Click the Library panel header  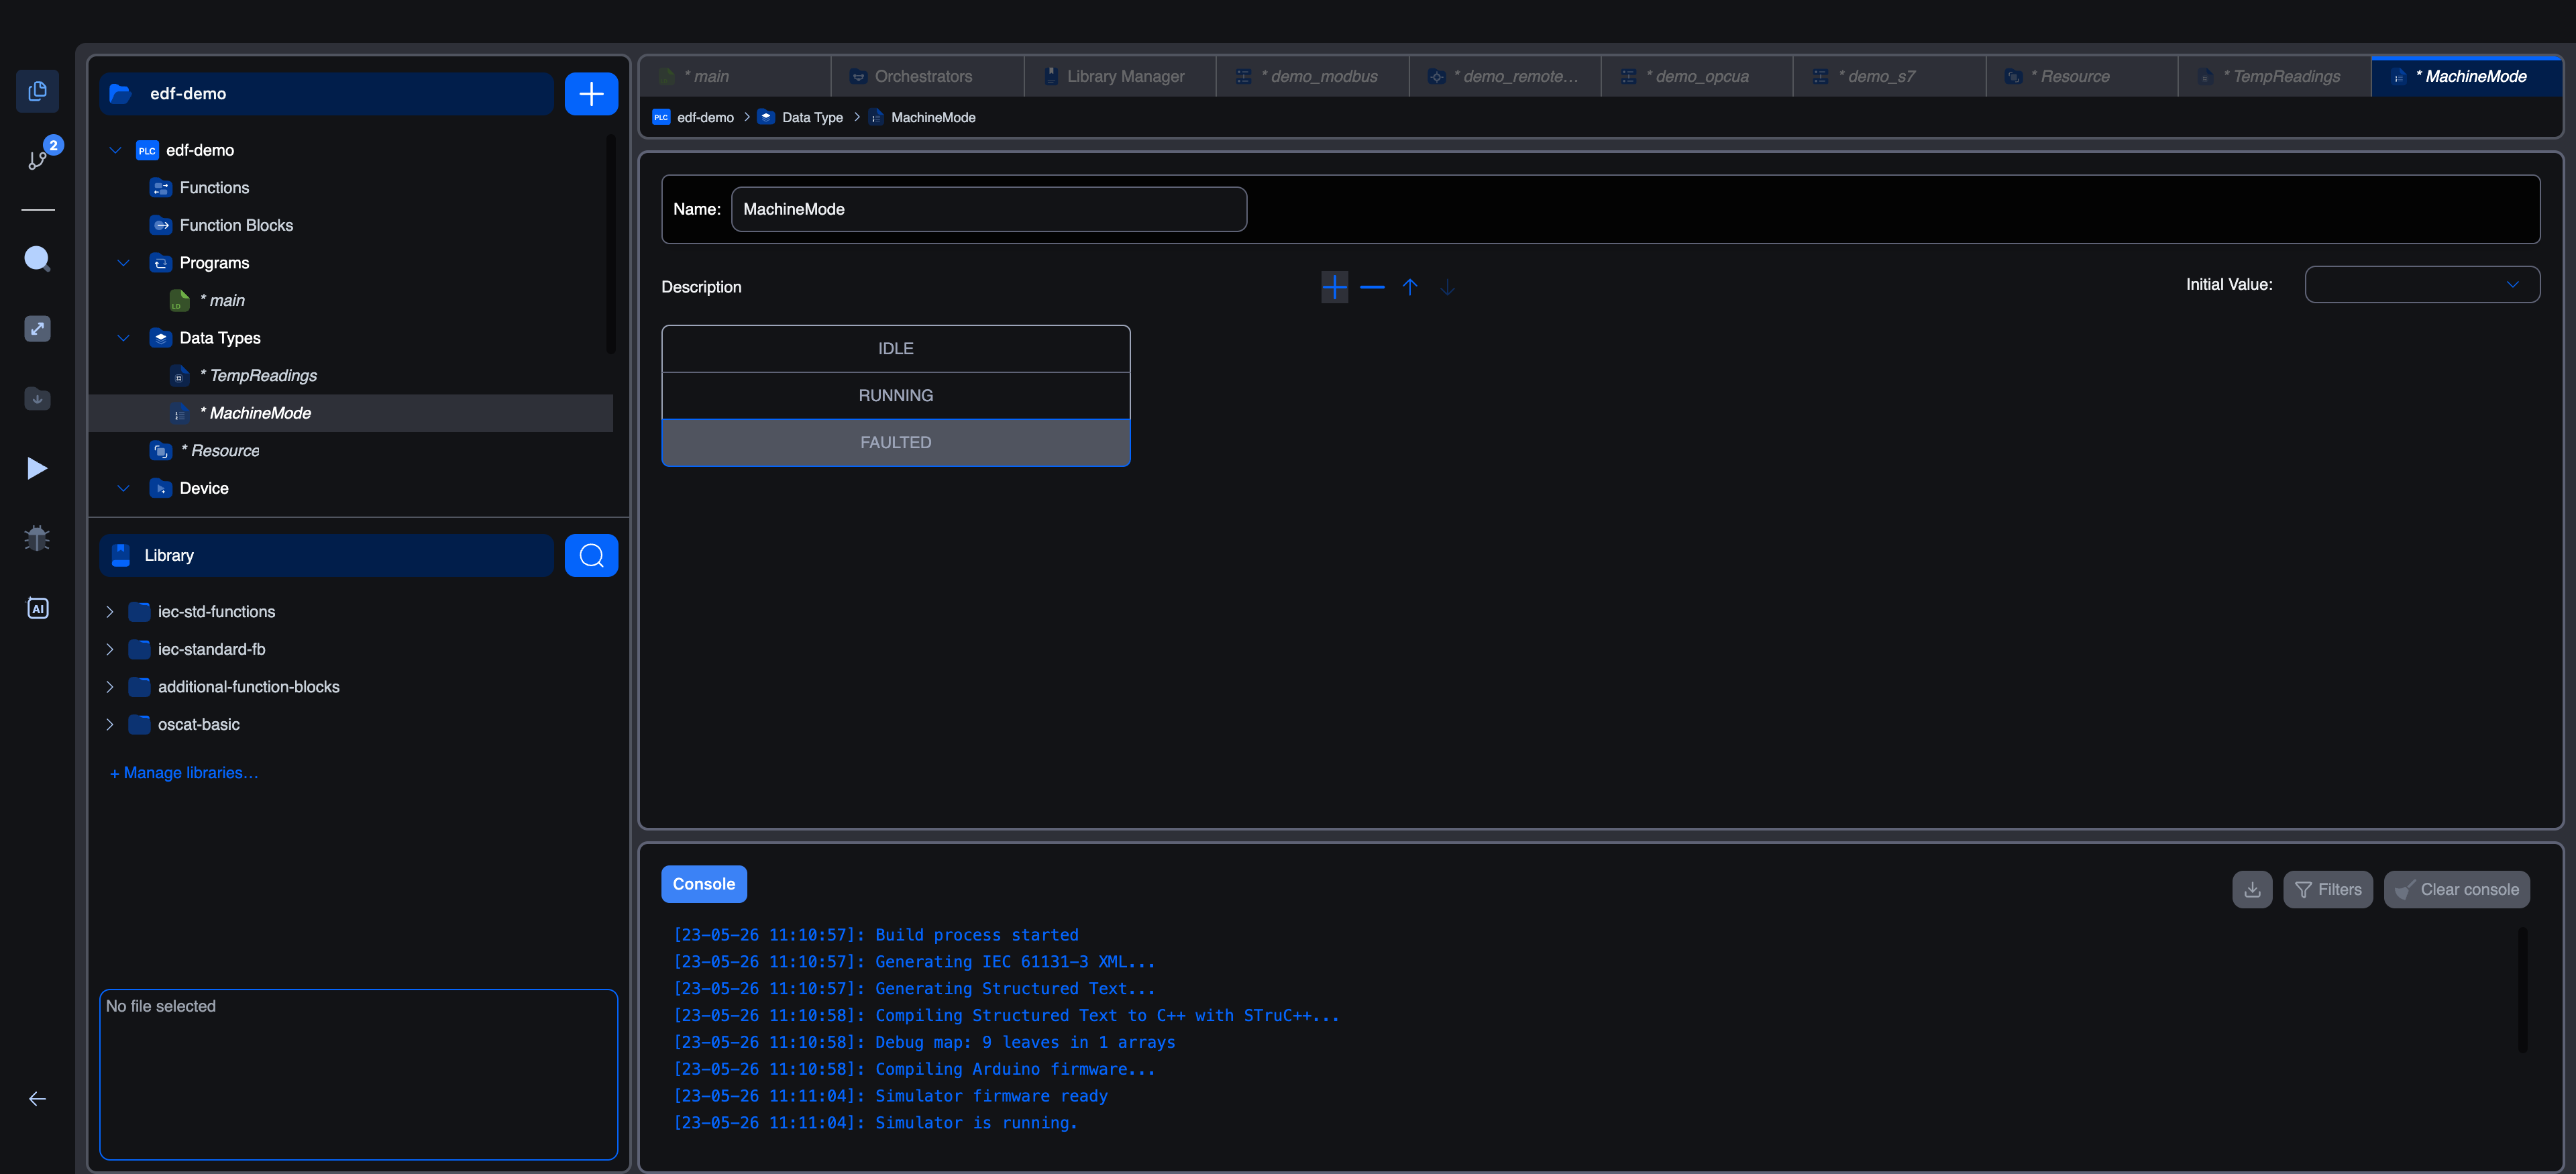(327, 555)
